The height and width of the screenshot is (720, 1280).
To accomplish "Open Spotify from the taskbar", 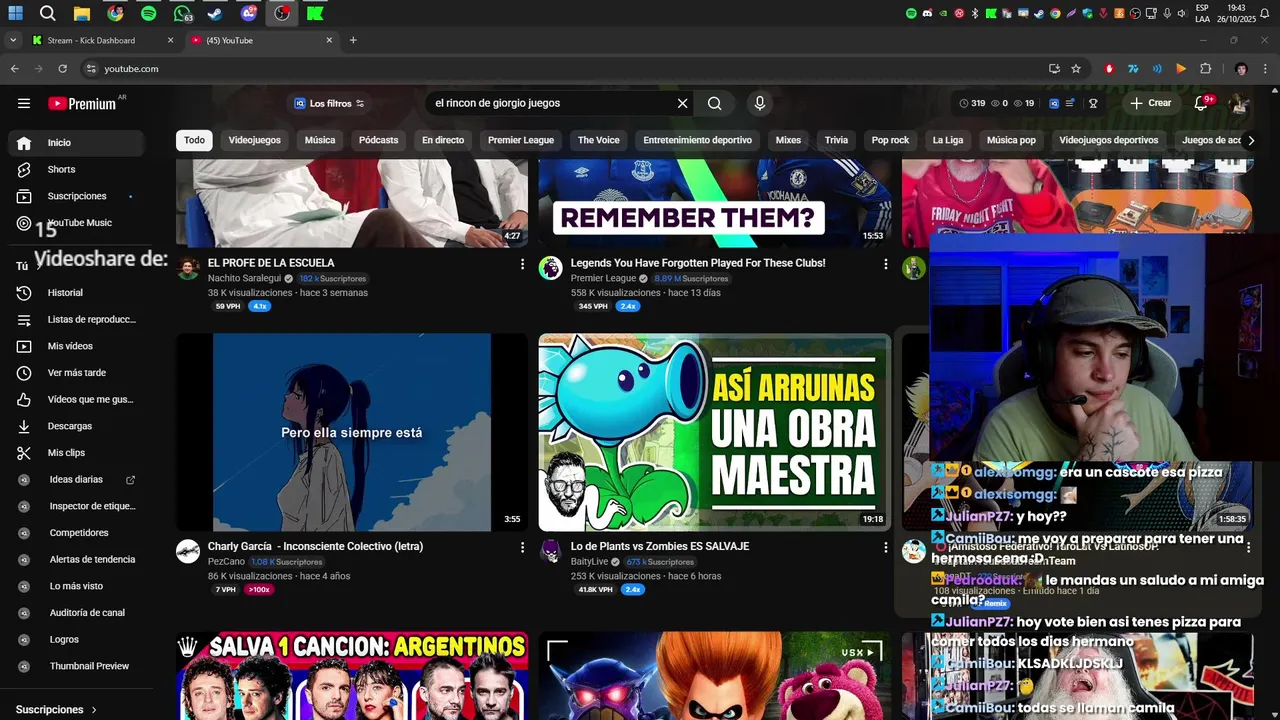I will click(148, 14).
